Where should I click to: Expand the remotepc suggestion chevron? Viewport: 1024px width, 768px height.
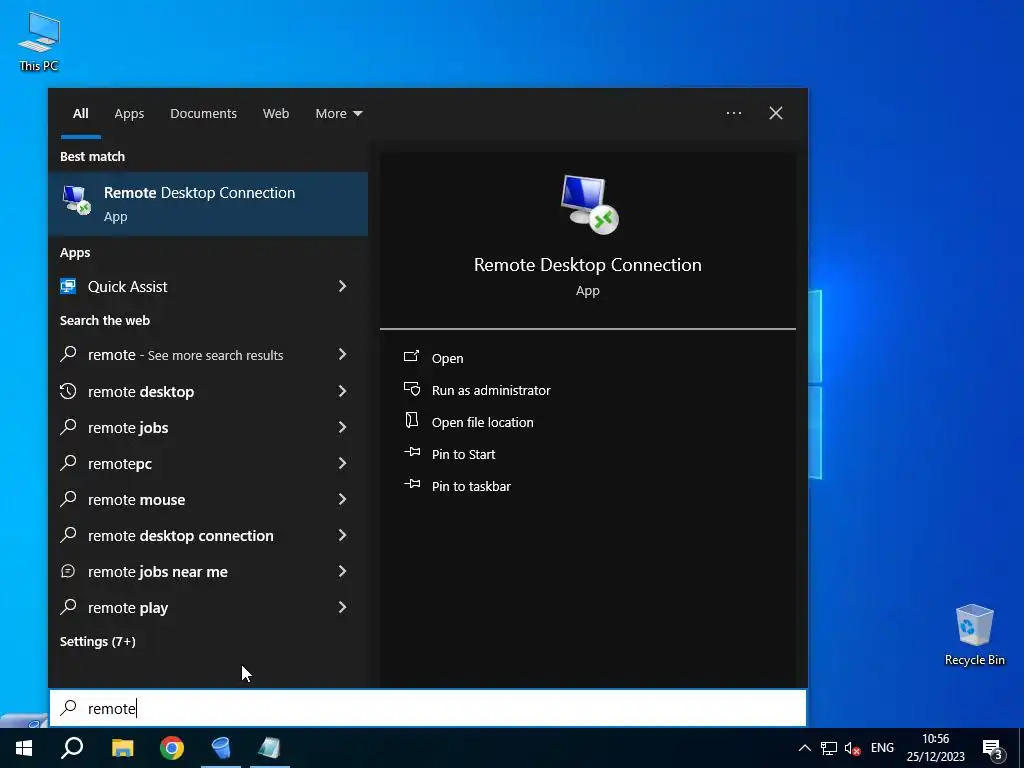(342, 463)
